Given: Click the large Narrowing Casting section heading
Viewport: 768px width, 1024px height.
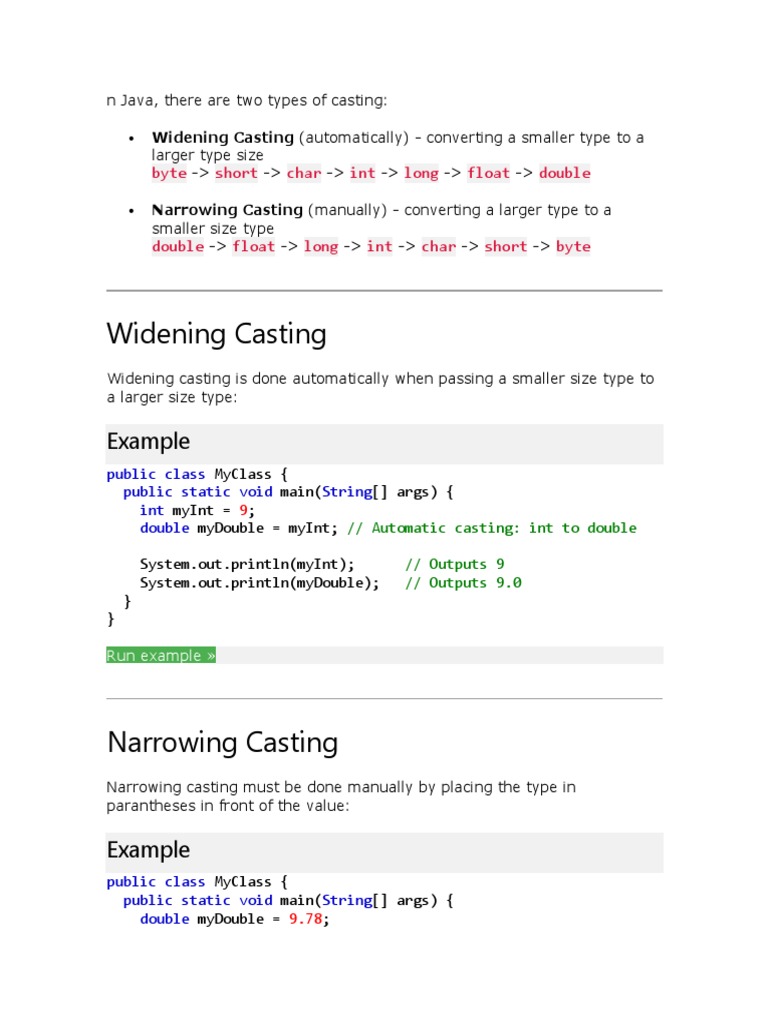Looking at the screenshot, I should coord(222,743).
